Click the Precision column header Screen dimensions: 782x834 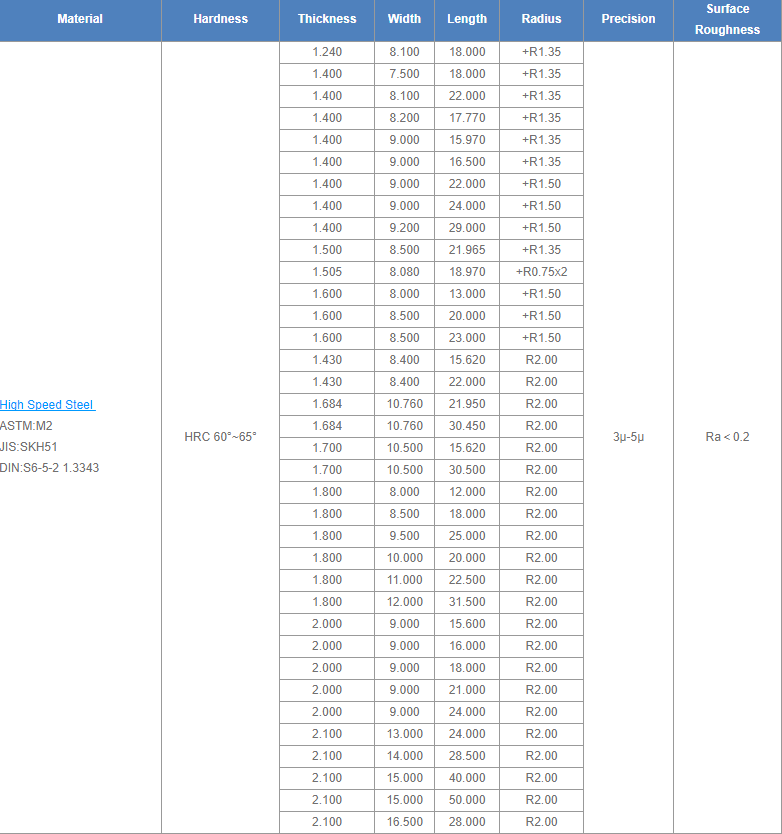(x=628, y=19)
